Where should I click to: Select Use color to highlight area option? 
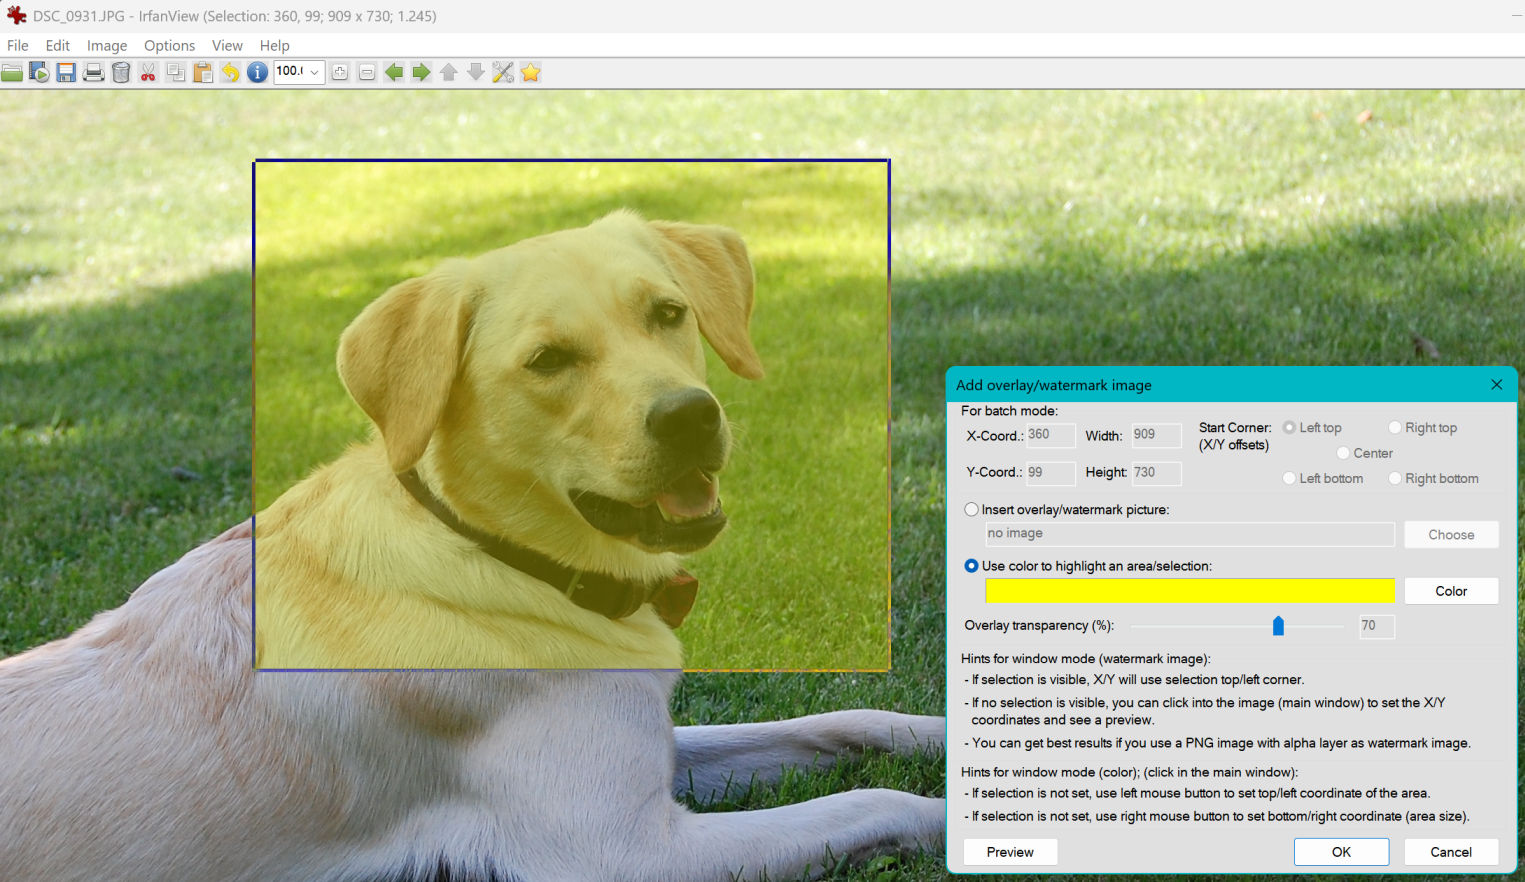click(x=971, y=566)
